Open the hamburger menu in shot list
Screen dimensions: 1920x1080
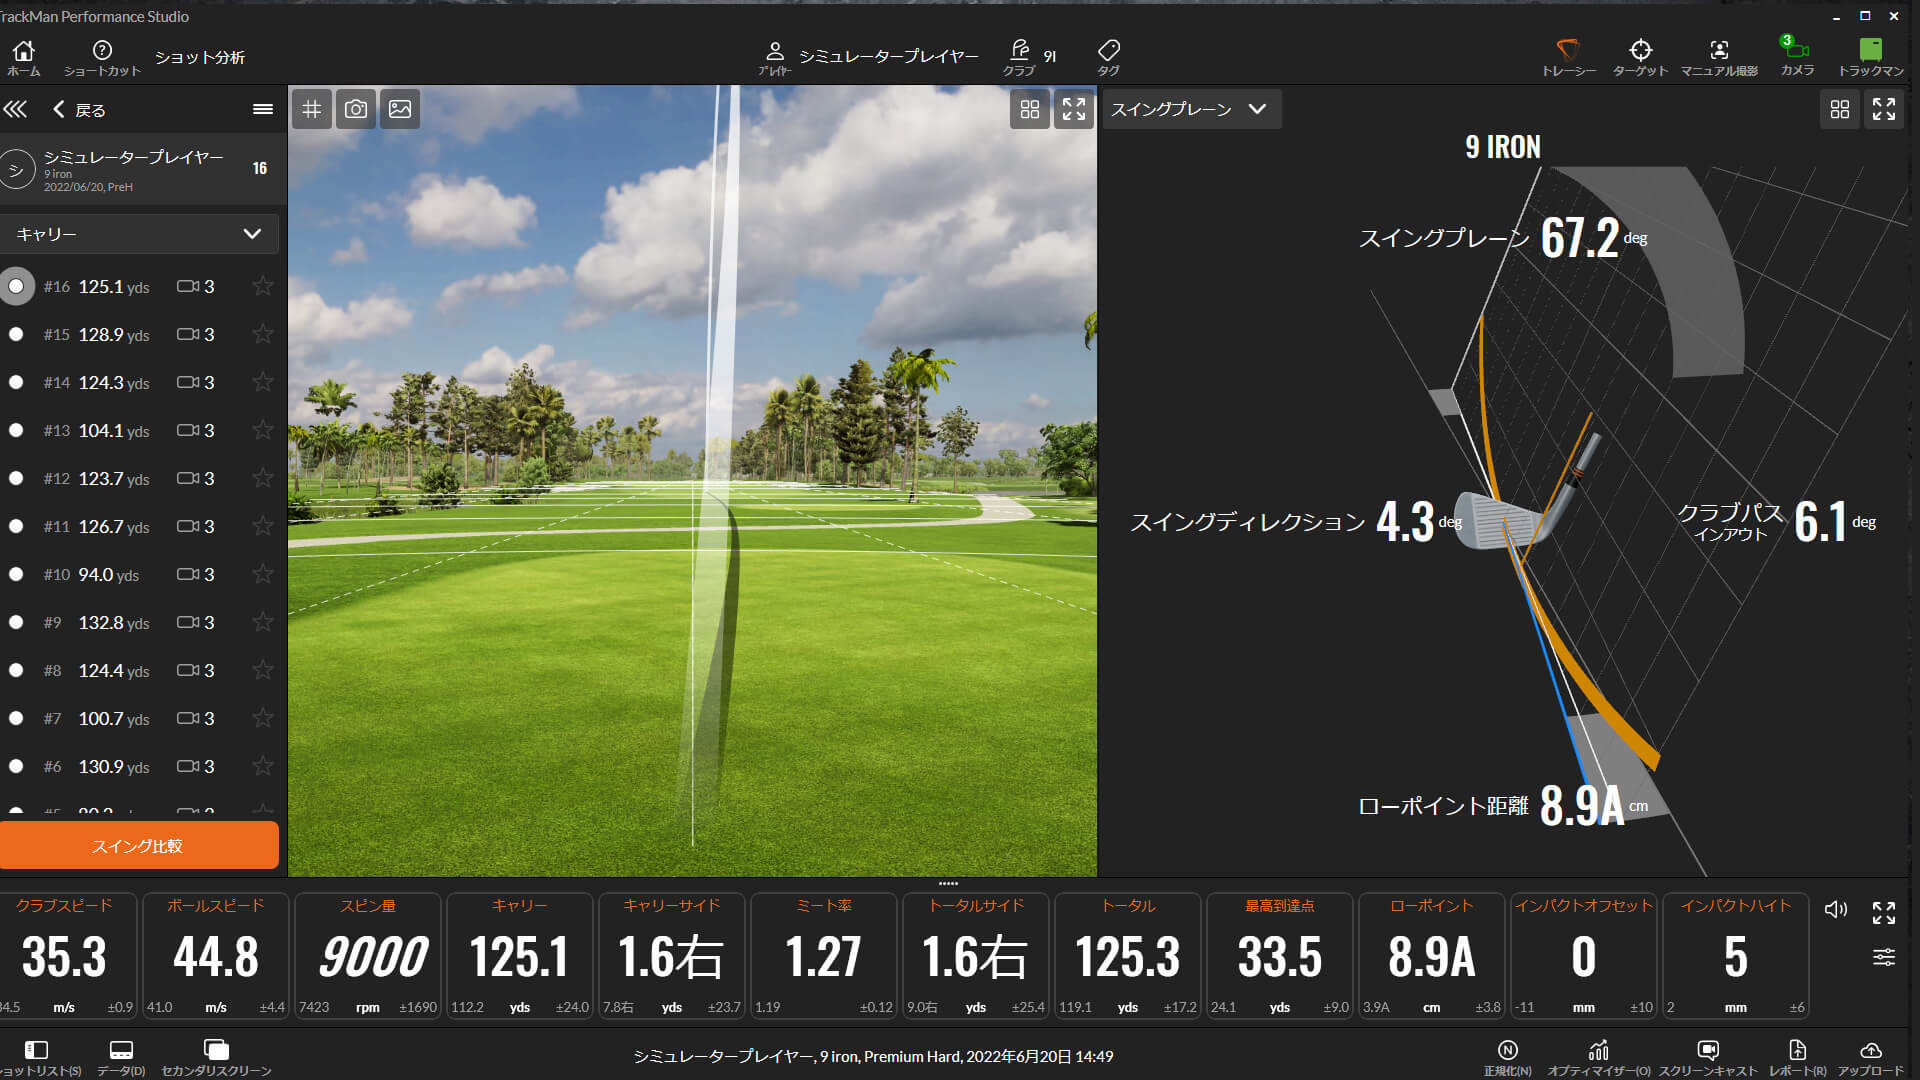[x=262, y=109]
